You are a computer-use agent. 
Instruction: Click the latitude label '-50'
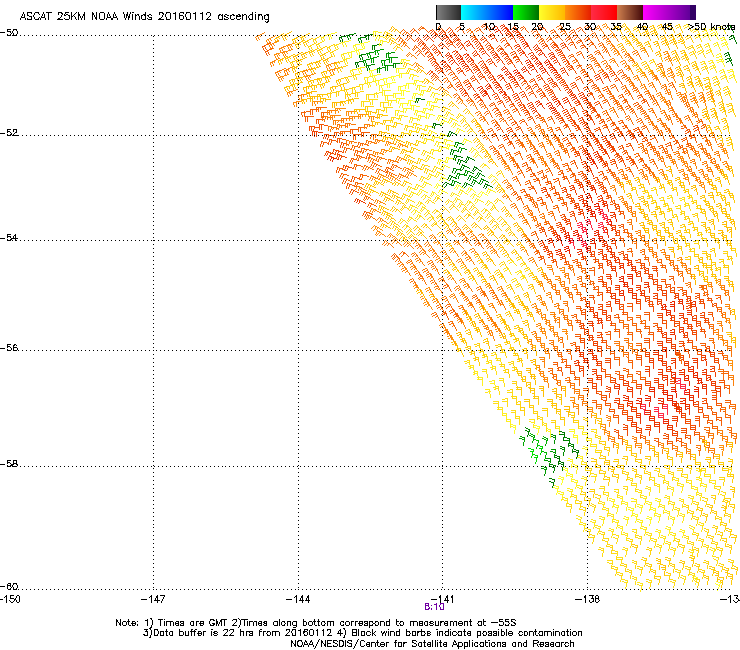tap(9, 33)
